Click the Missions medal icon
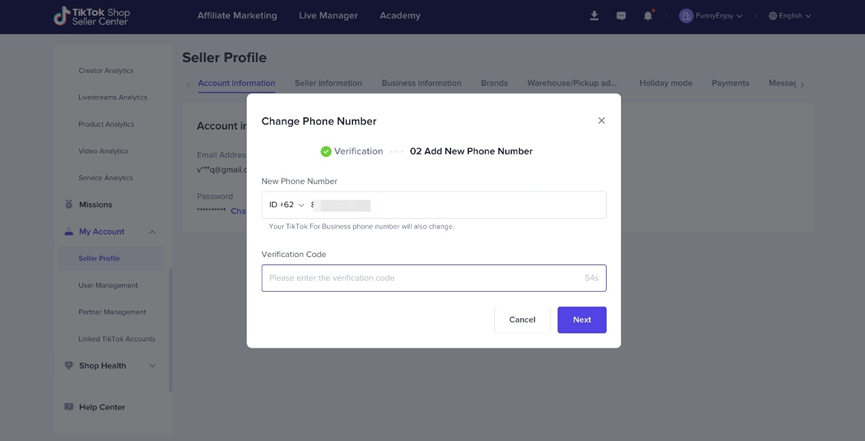The image size is (865, 441). [69, 204]
